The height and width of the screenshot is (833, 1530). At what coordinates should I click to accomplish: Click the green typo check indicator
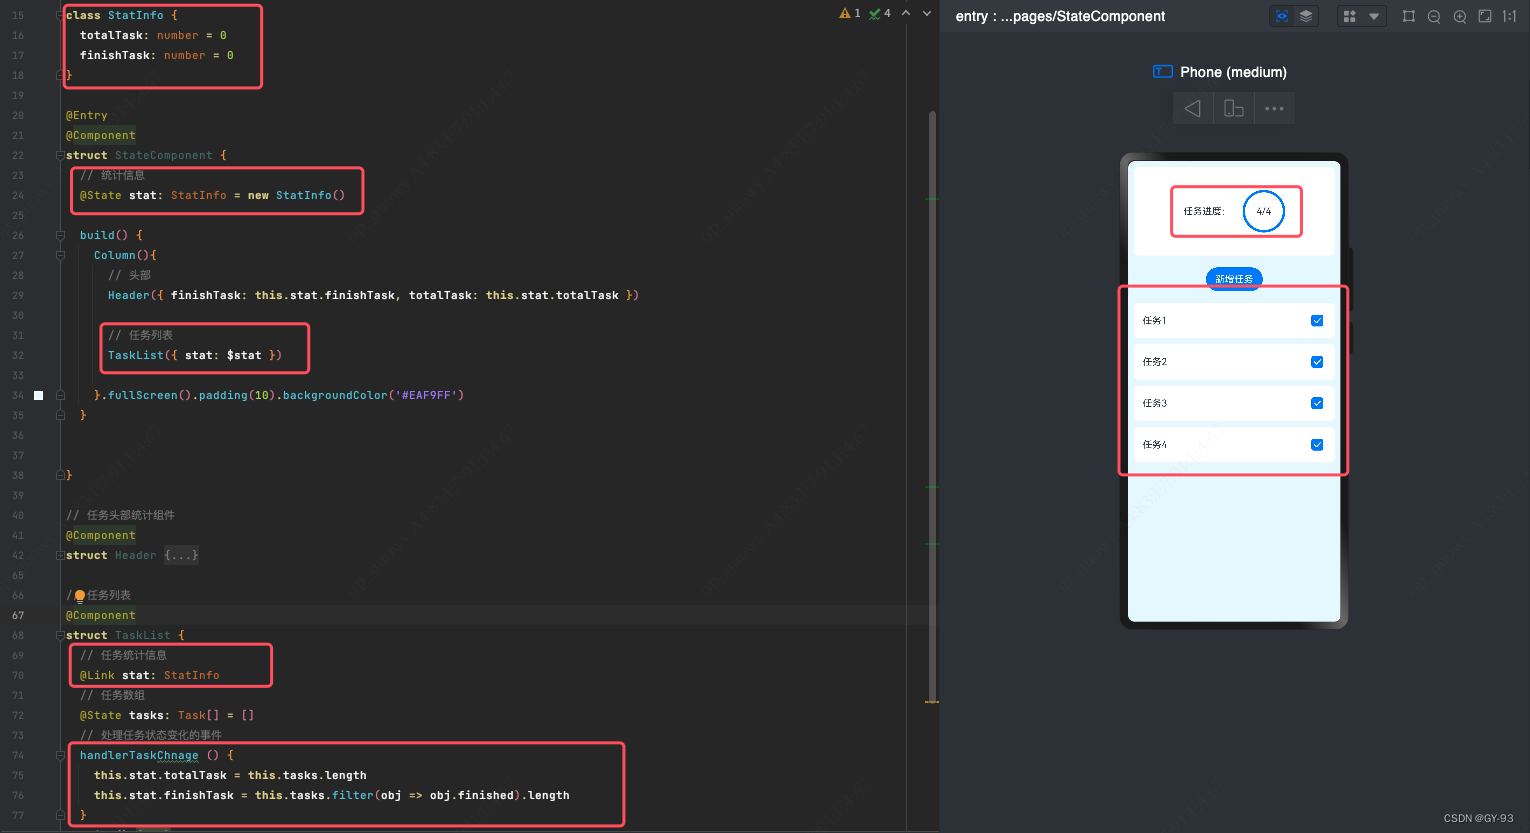click(x=880, y=13)
